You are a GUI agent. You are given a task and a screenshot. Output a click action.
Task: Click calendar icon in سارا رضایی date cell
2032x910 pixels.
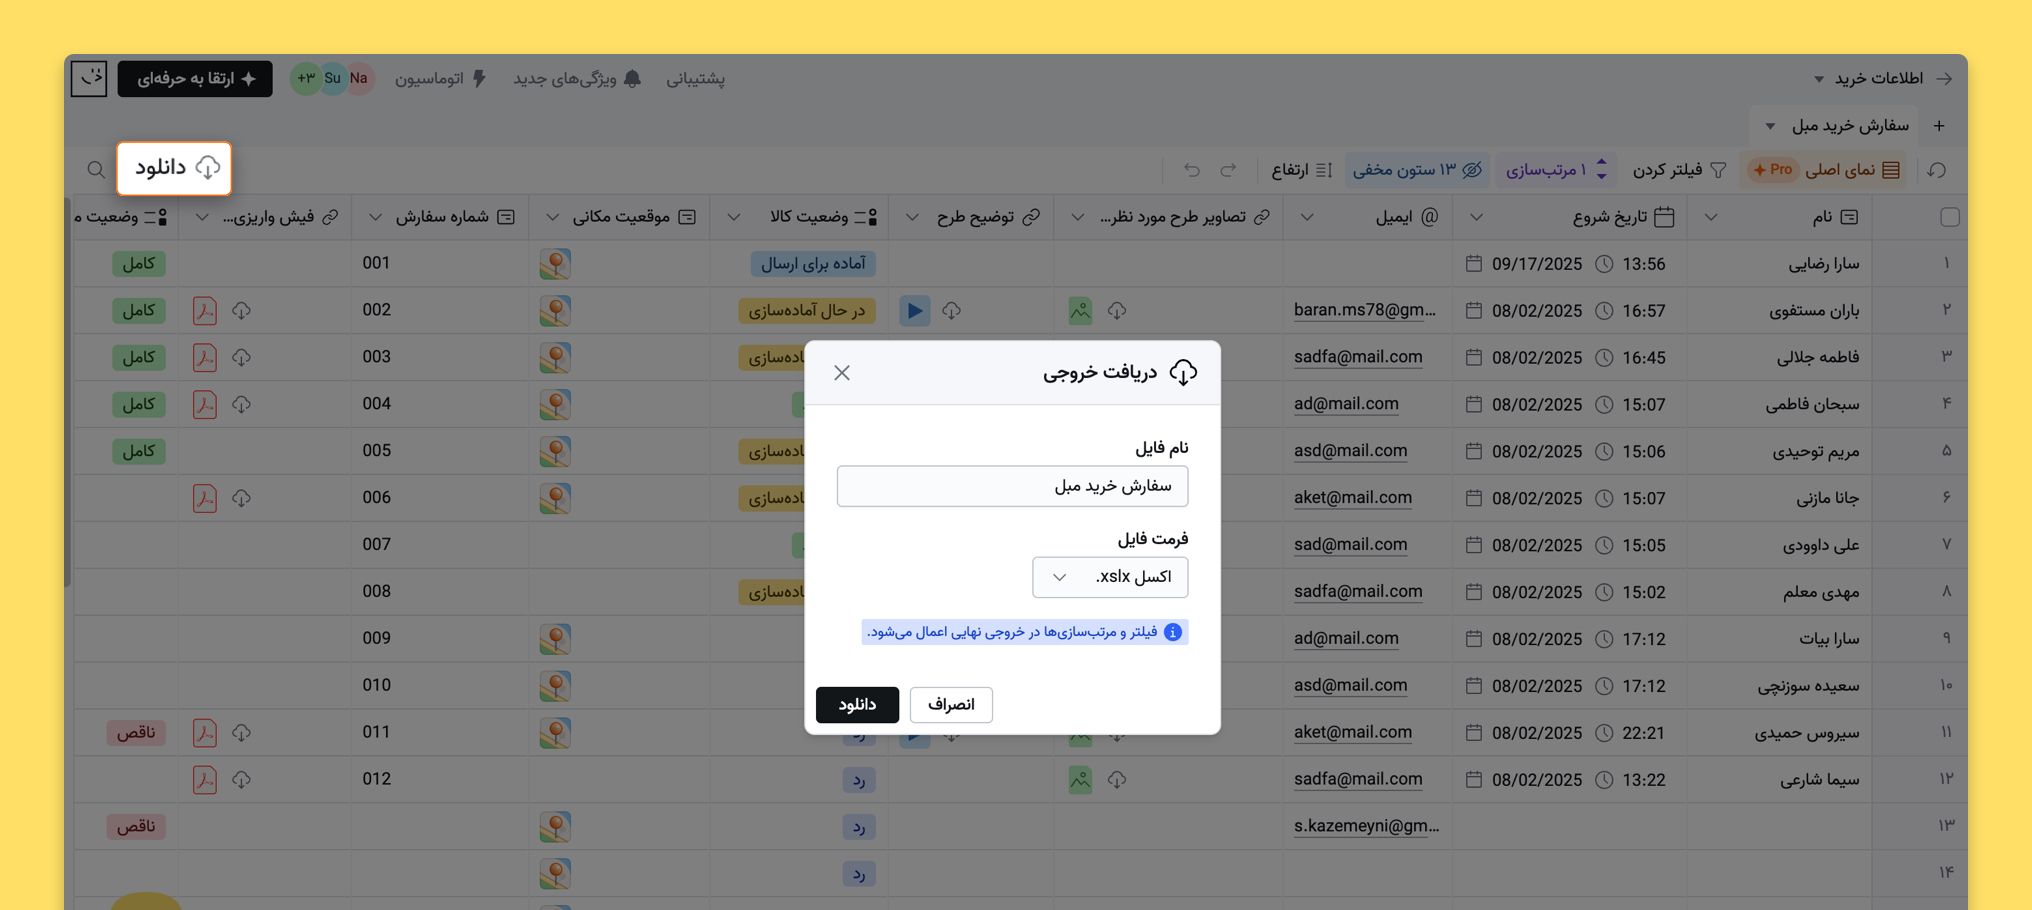1473,264
